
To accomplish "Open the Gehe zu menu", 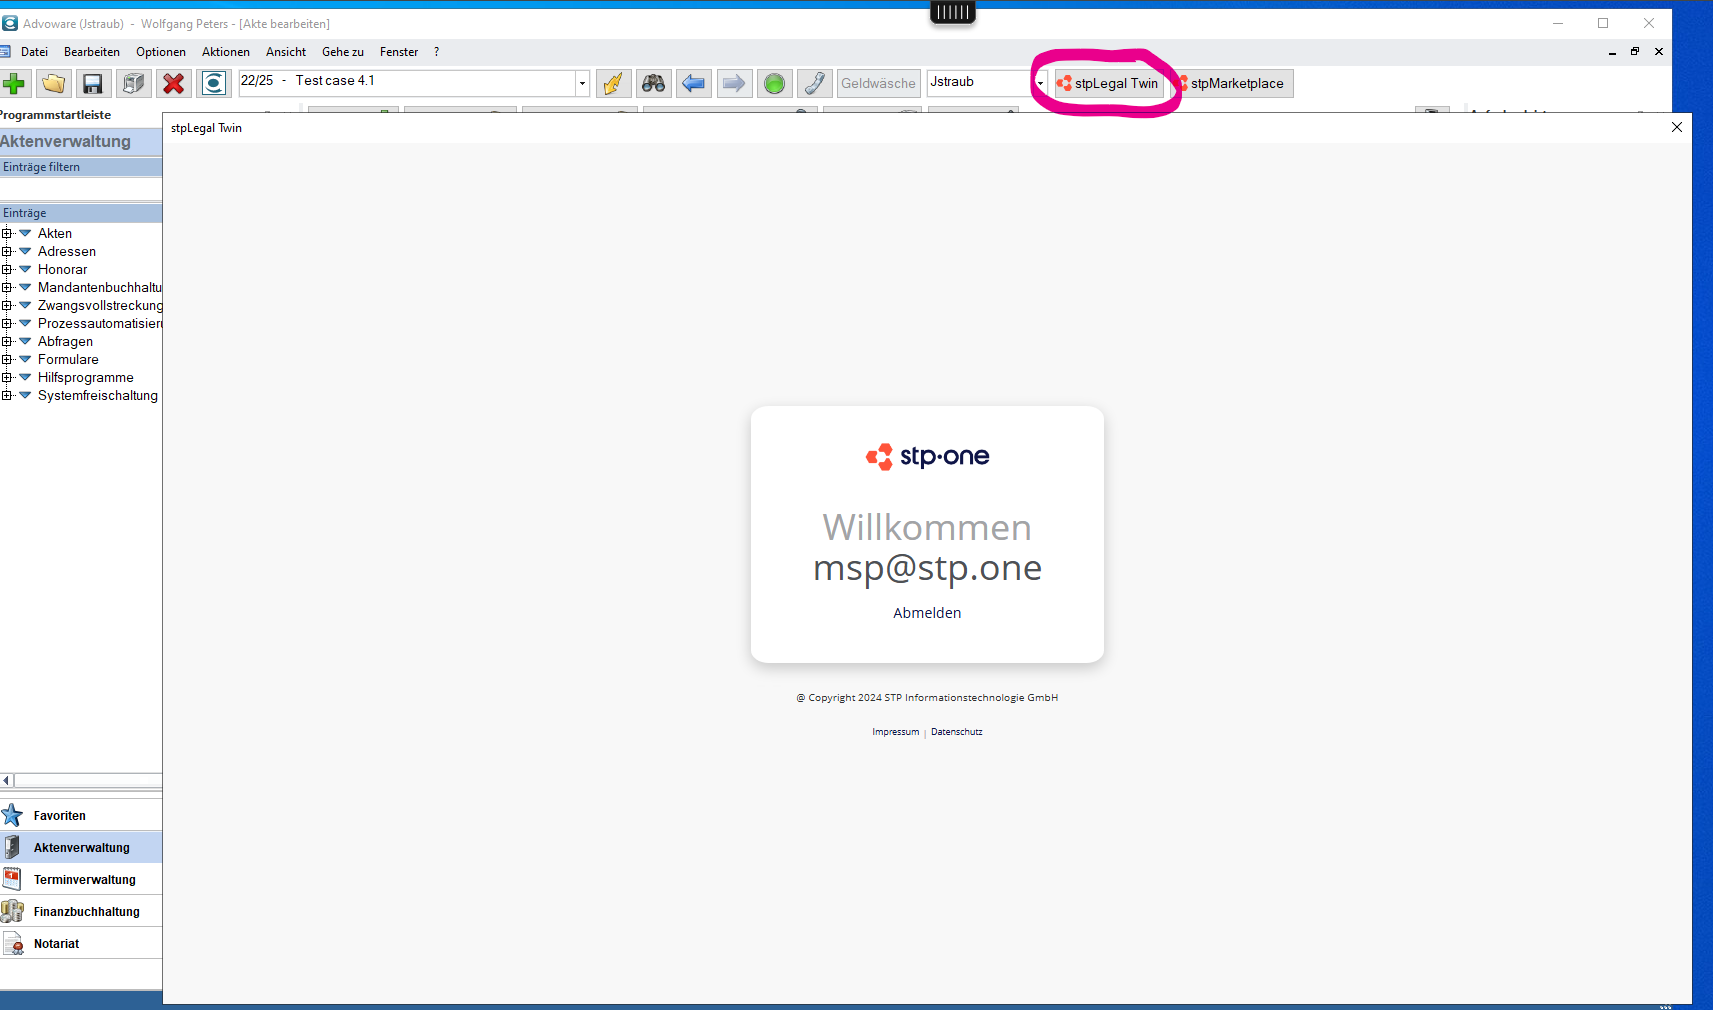I will pos(343,52).
